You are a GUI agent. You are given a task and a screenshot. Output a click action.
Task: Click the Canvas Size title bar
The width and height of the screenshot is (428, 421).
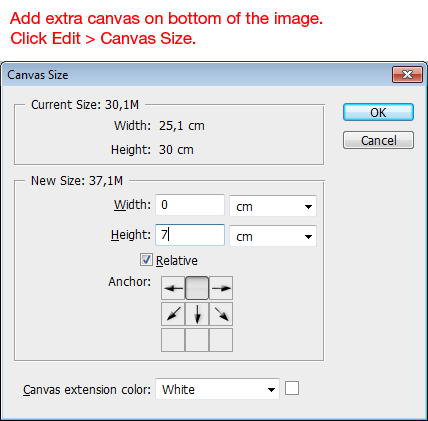tap(197, 75)
